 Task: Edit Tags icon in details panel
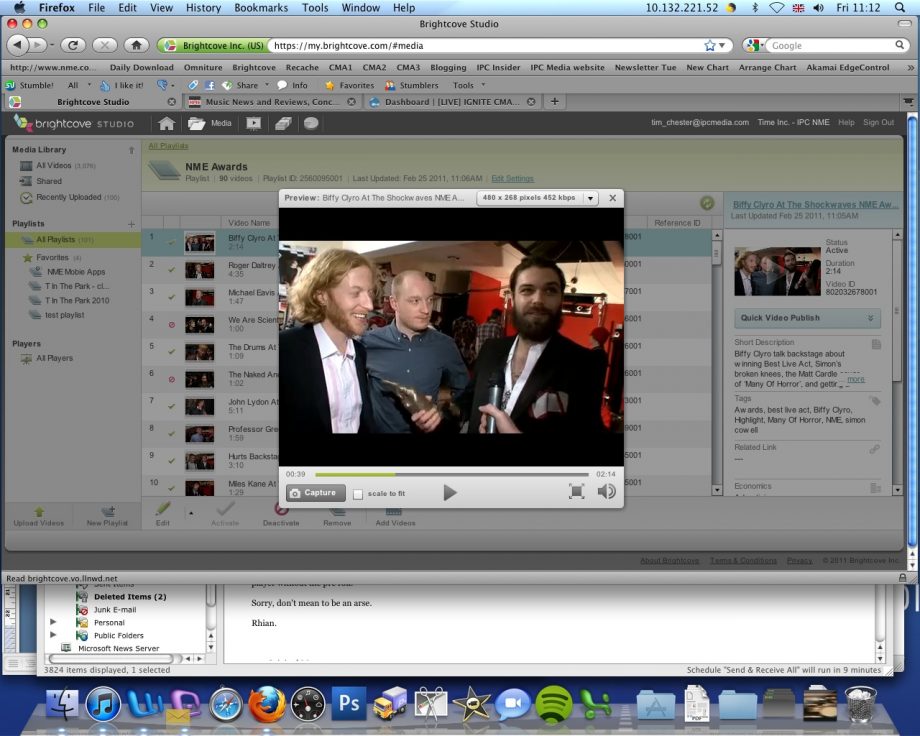pos(875,401)
